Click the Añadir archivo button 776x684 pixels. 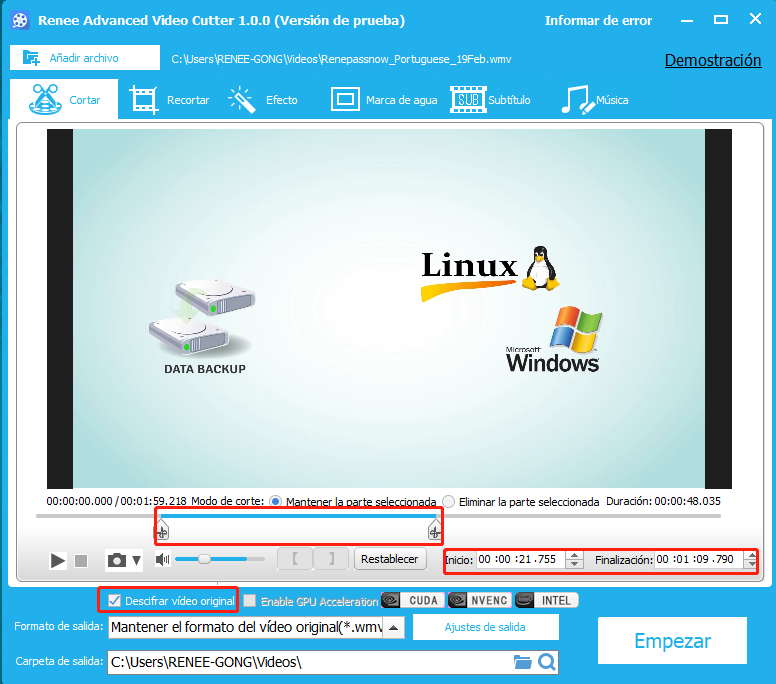[85, 58]
